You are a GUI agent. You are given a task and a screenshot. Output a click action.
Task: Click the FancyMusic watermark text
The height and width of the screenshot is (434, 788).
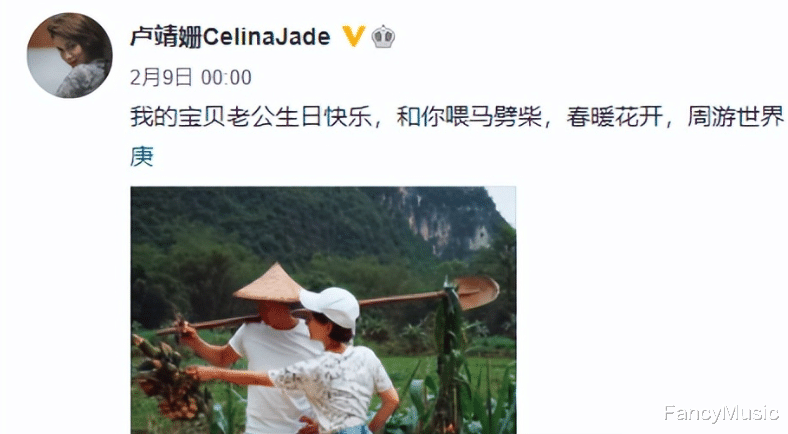721,413
